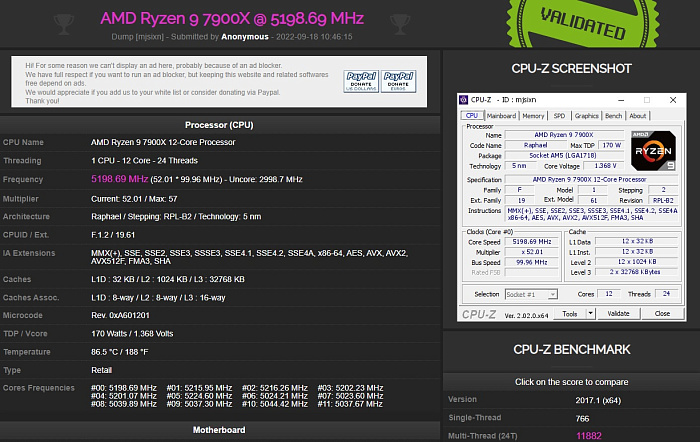Click the pink frequency value 5198.69 MHz
This screenshot has height=442, width=700.
[x=120, y=179]
